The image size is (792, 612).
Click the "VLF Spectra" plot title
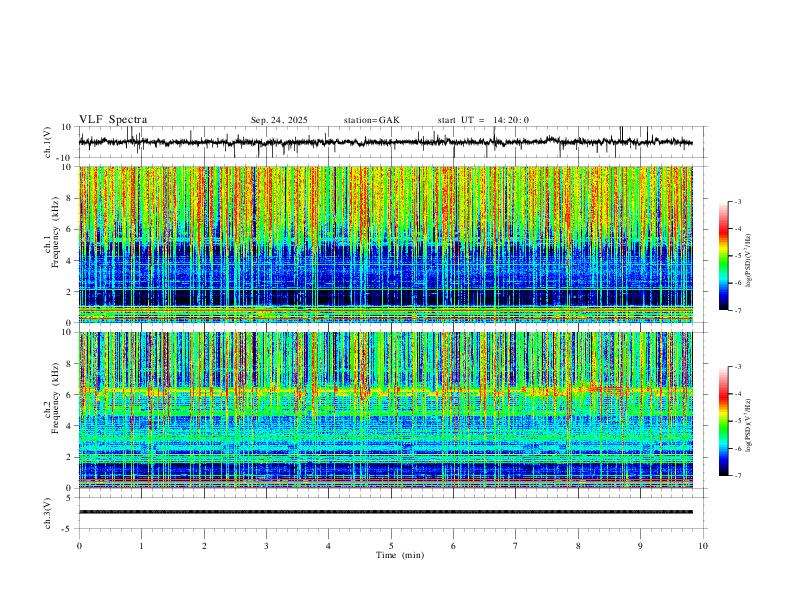pyautogui.click(x=113, y=120)
